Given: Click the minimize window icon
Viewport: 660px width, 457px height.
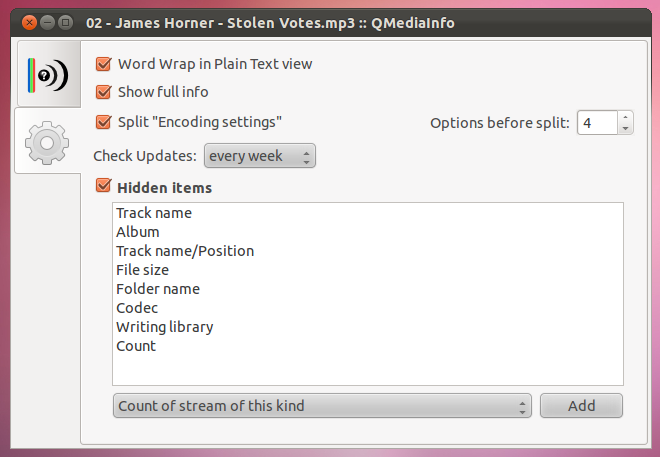Looking at the screenshot, I should pos(48,22).
